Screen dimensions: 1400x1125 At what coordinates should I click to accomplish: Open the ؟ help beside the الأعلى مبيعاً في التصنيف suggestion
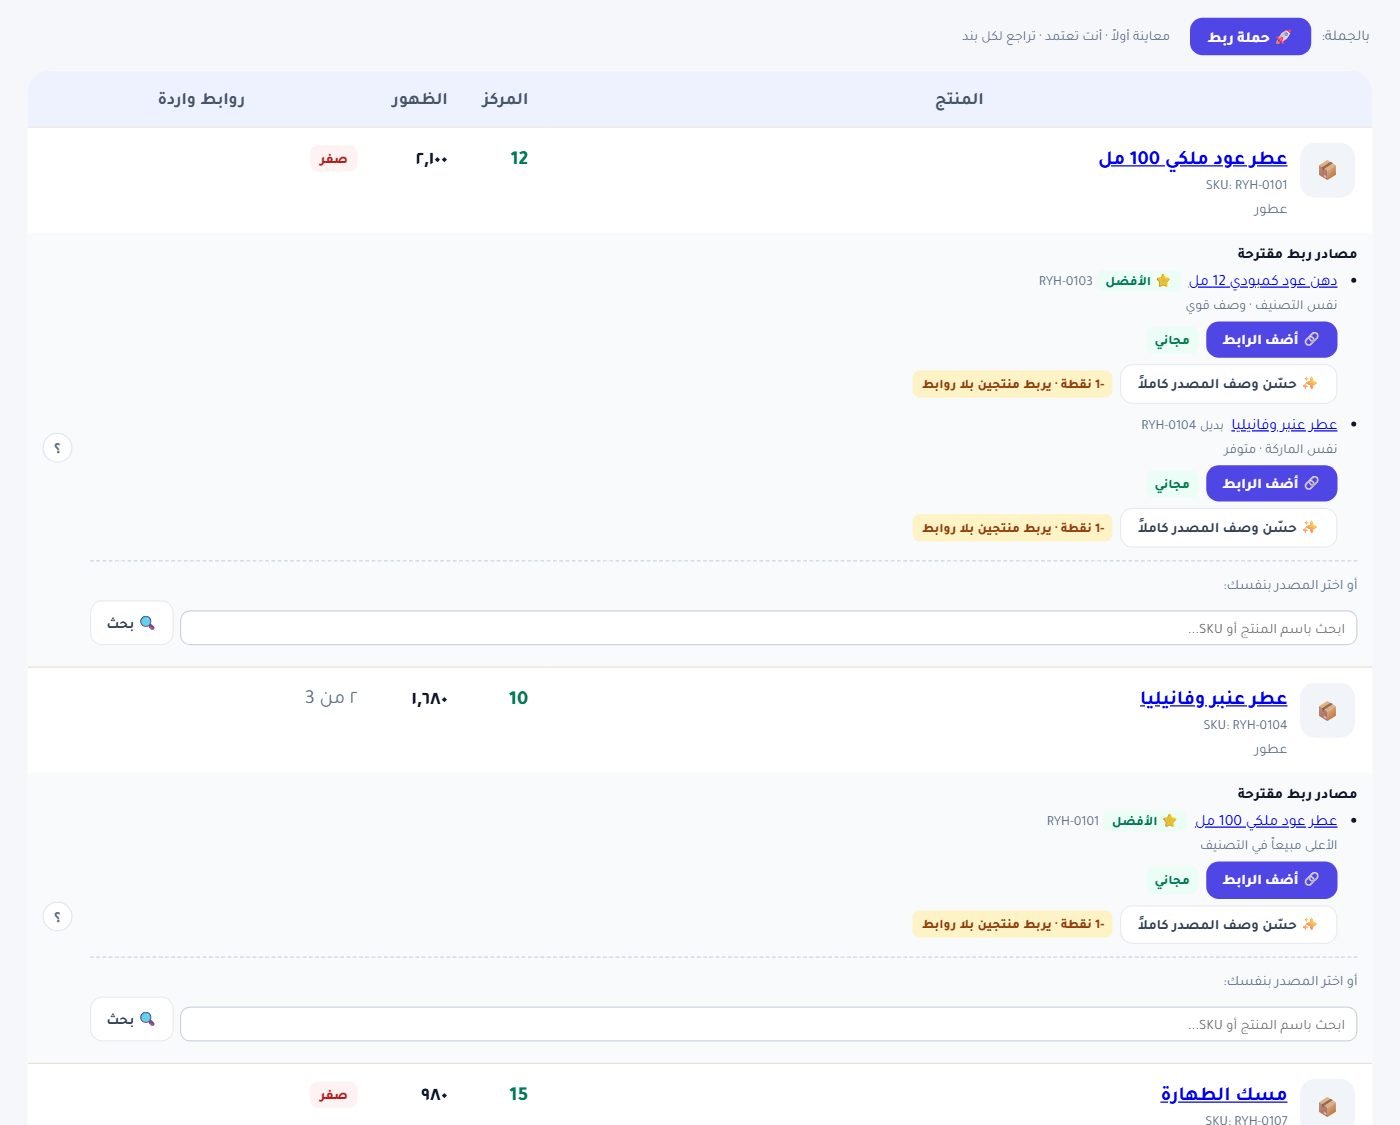point(57,916)
